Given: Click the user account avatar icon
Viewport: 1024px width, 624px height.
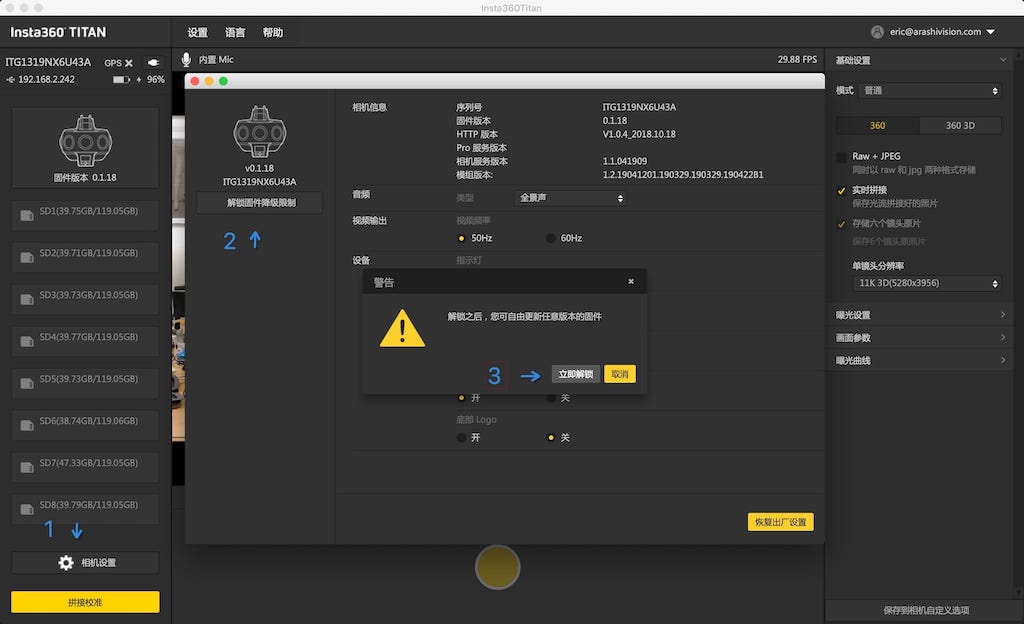Looking at the screenshot, I should [x=877, y=32].
